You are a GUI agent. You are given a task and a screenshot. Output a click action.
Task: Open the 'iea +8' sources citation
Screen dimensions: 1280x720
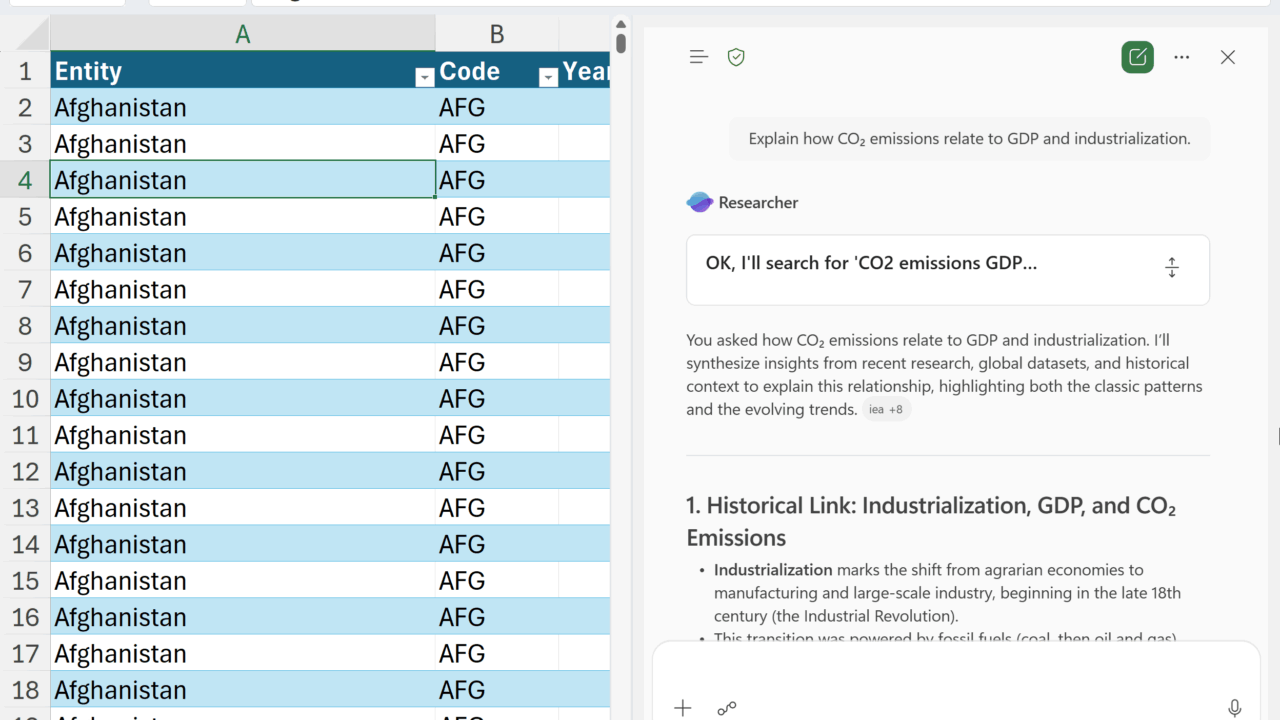[x=886, y=409]
